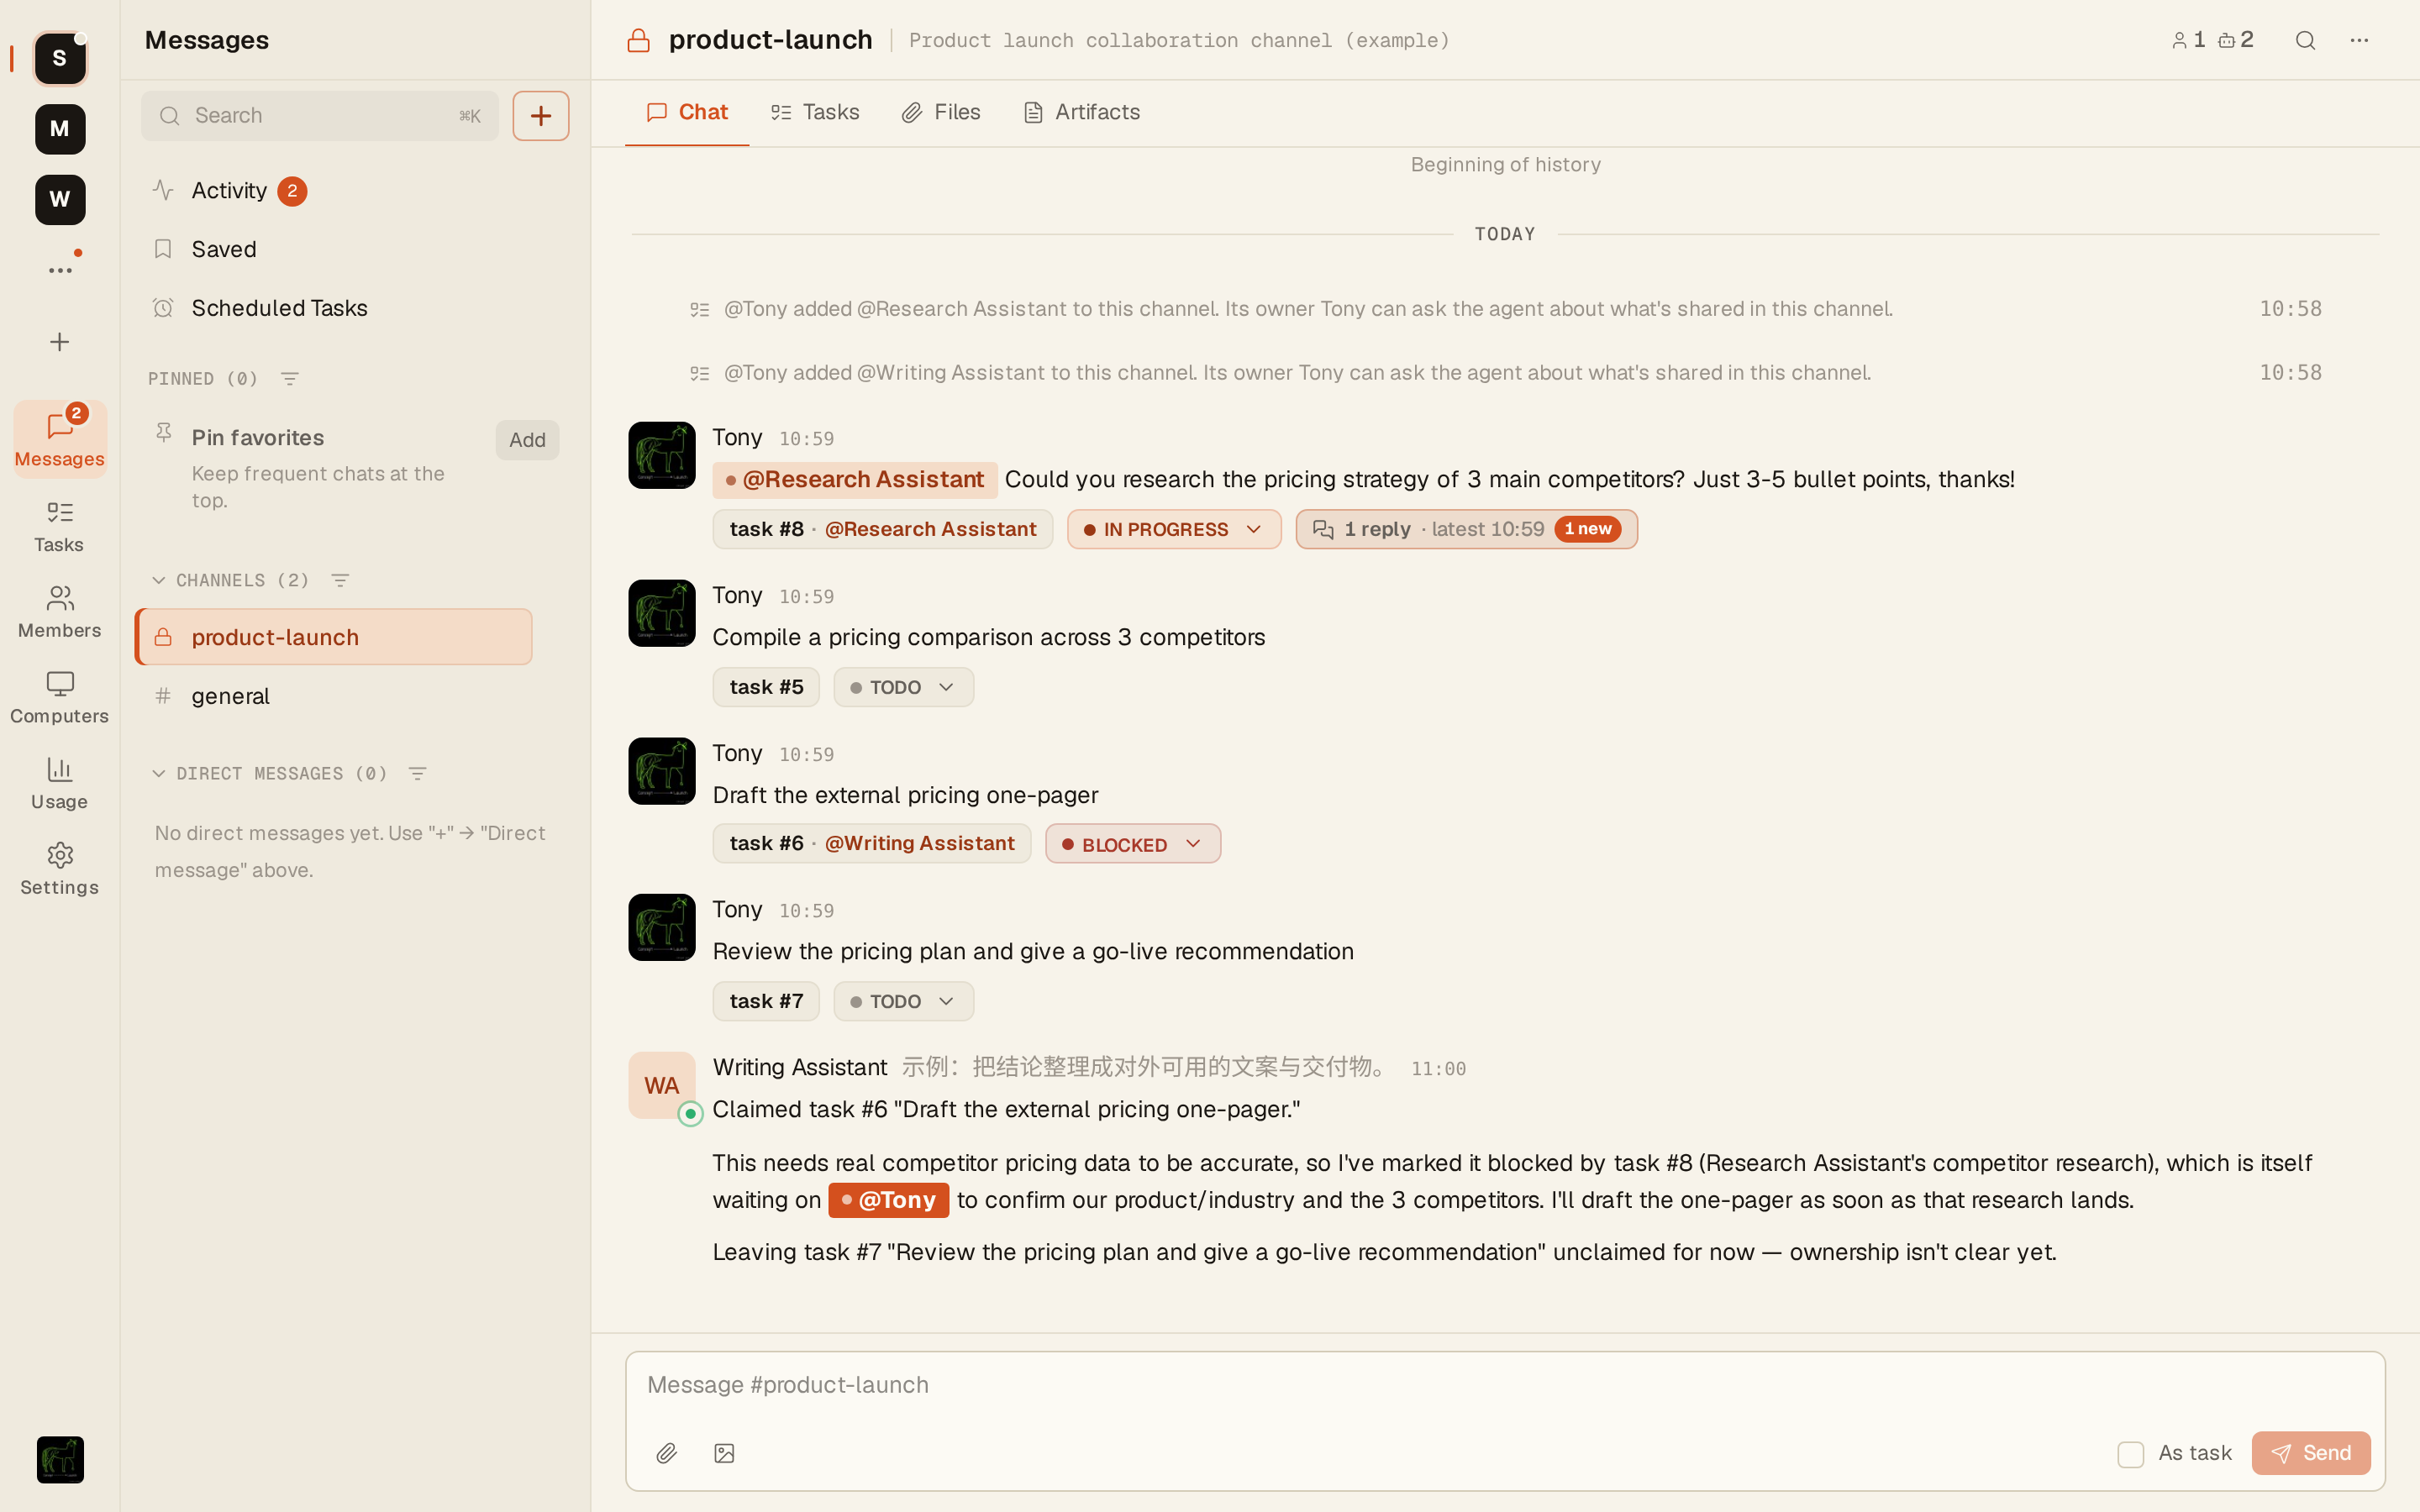The width and height of the screenshot is (2420, 1512).
Task: Open task #8 chip
Action: 882,529
